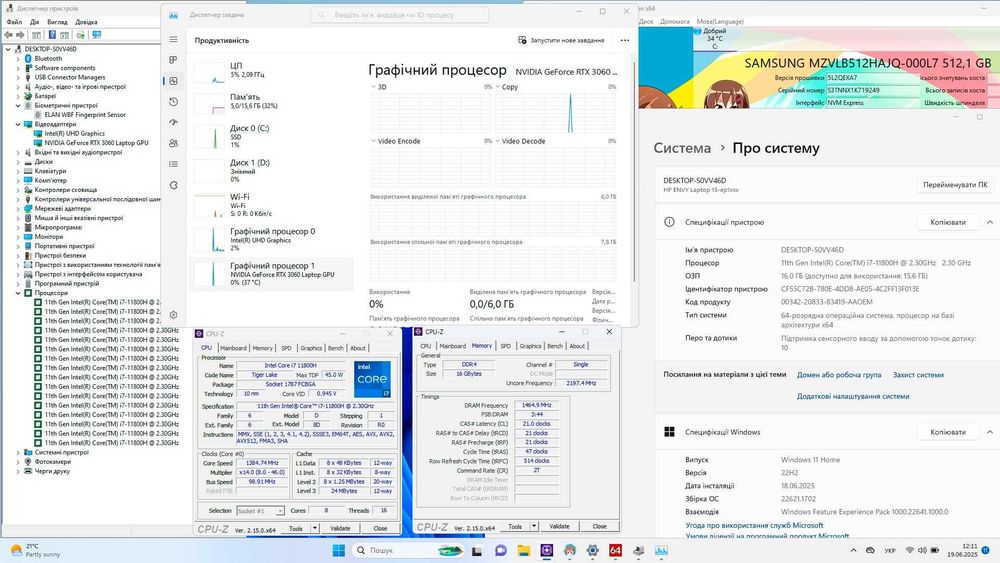Toggle Task Manager hamburger navigation menu

(173, 40)
